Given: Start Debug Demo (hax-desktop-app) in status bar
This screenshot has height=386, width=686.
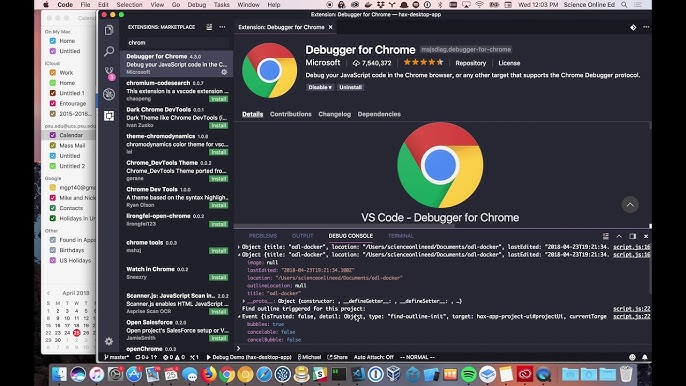Looking at the screenshot, I should pyautogui.click(x=248, y=357).
